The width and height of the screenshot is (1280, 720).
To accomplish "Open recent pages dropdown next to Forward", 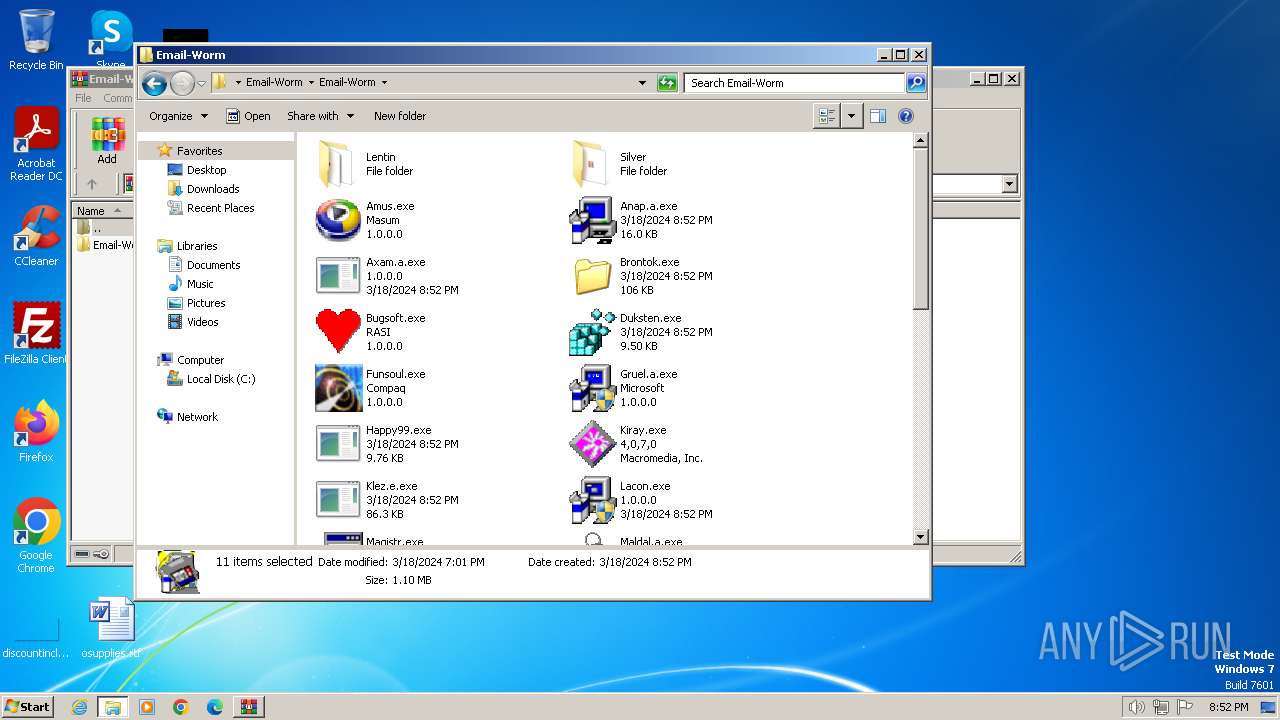I will pos(201,83).
